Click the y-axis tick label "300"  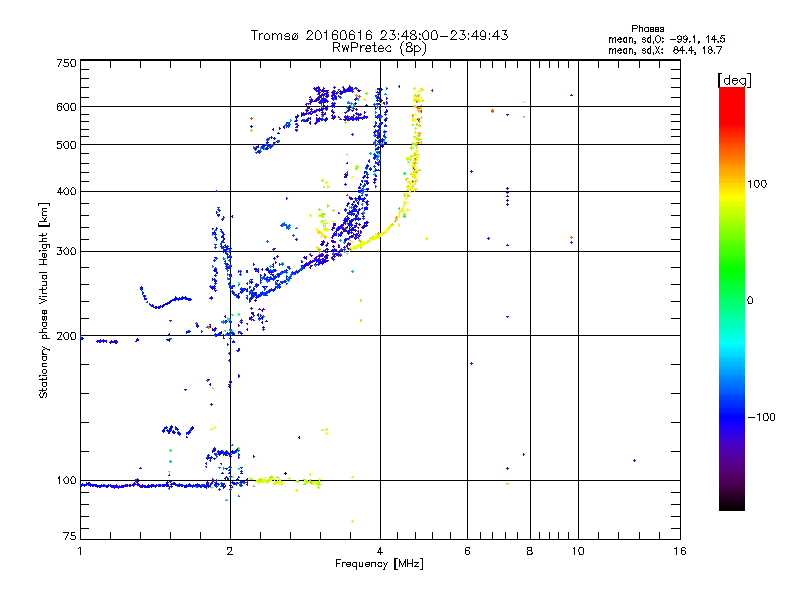point(66,252)
